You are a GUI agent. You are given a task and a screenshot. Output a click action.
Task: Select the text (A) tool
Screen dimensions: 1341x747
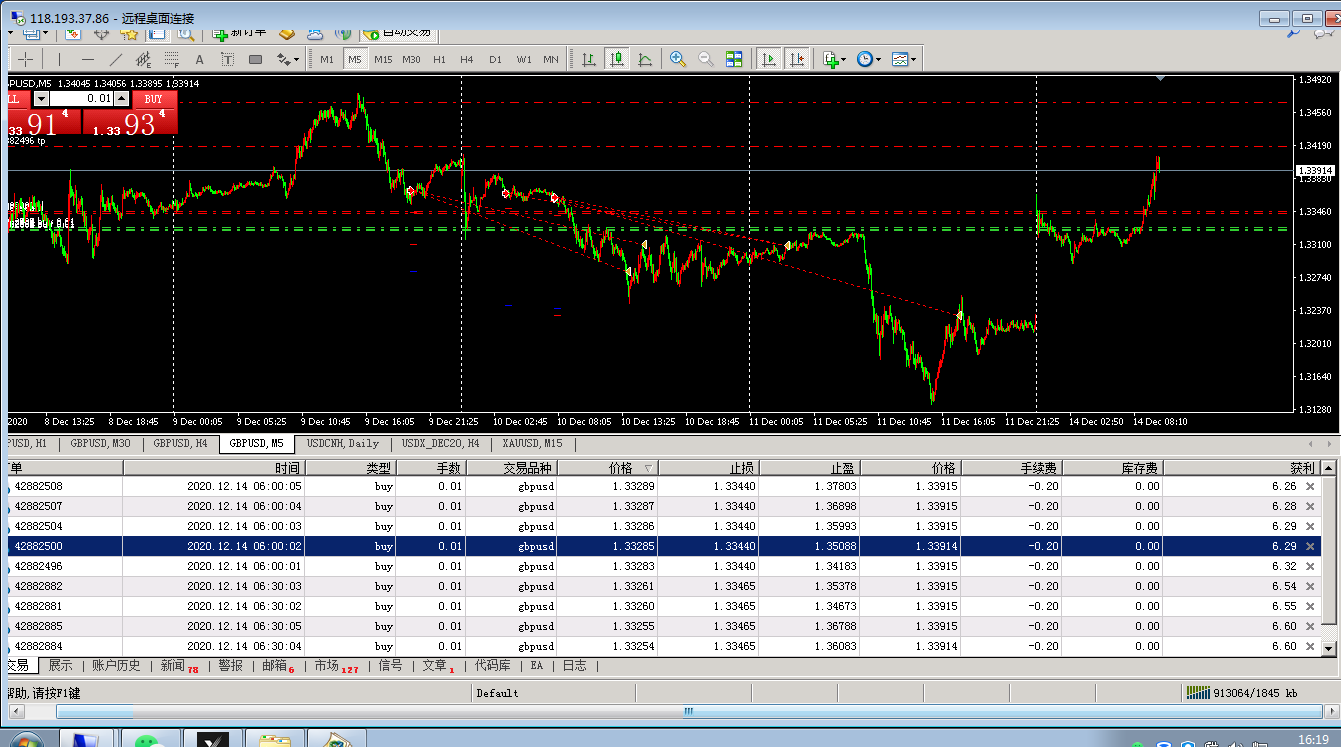[x=199, y=59]
